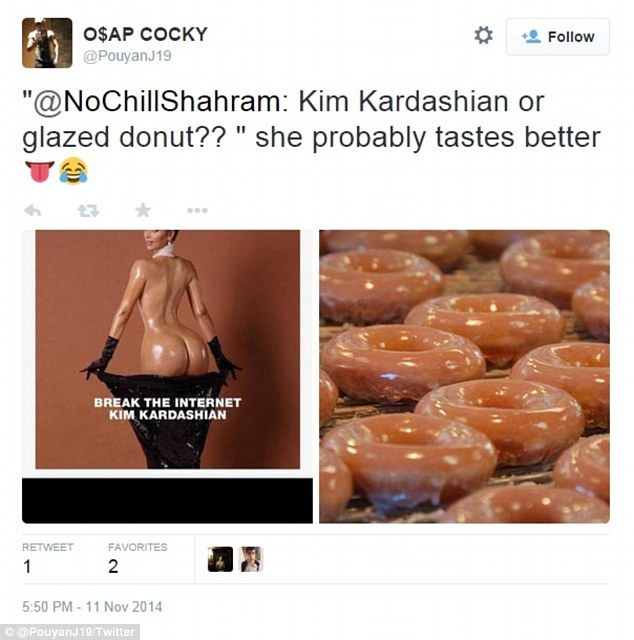Open the @PouyanJ19 handle link
The height and width of the screenshot is (640, 634).
coord(128,56)
